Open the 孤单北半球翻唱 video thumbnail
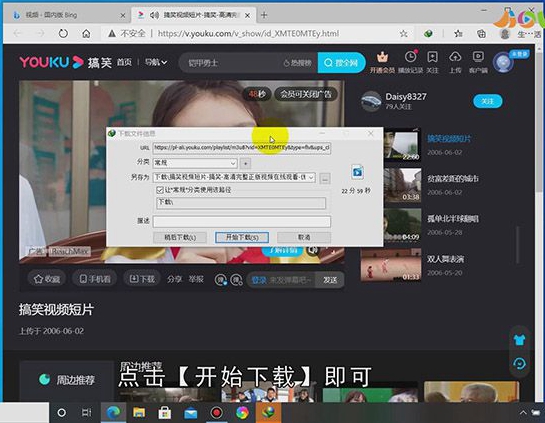Image resolution: width=545 pixels, height=423 pixels. 402,225
